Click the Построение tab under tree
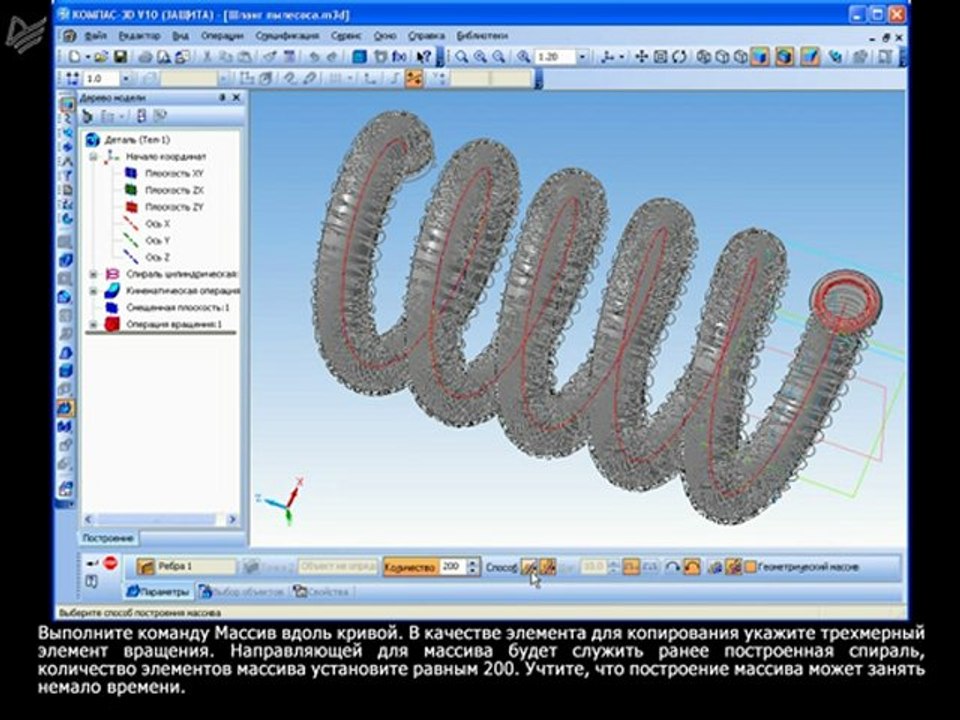 point(108,538)
